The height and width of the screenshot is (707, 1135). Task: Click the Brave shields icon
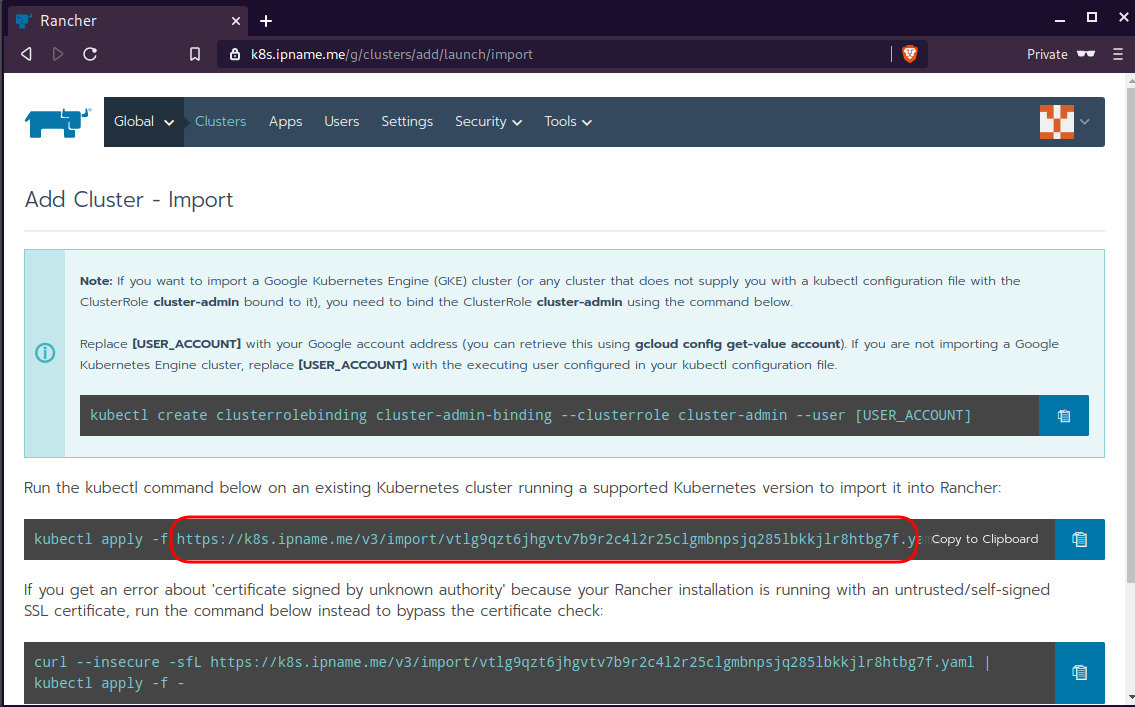point(909,54)
